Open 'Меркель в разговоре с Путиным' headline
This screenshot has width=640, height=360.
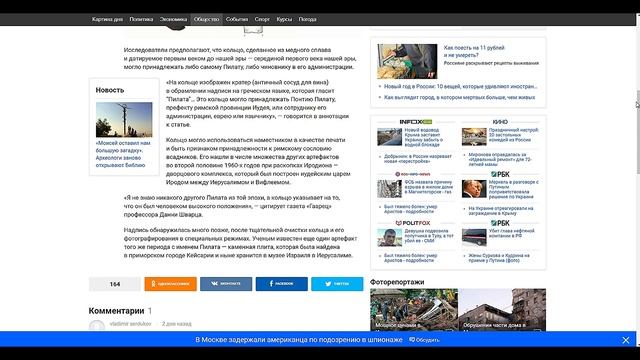[x=513, y=189]
